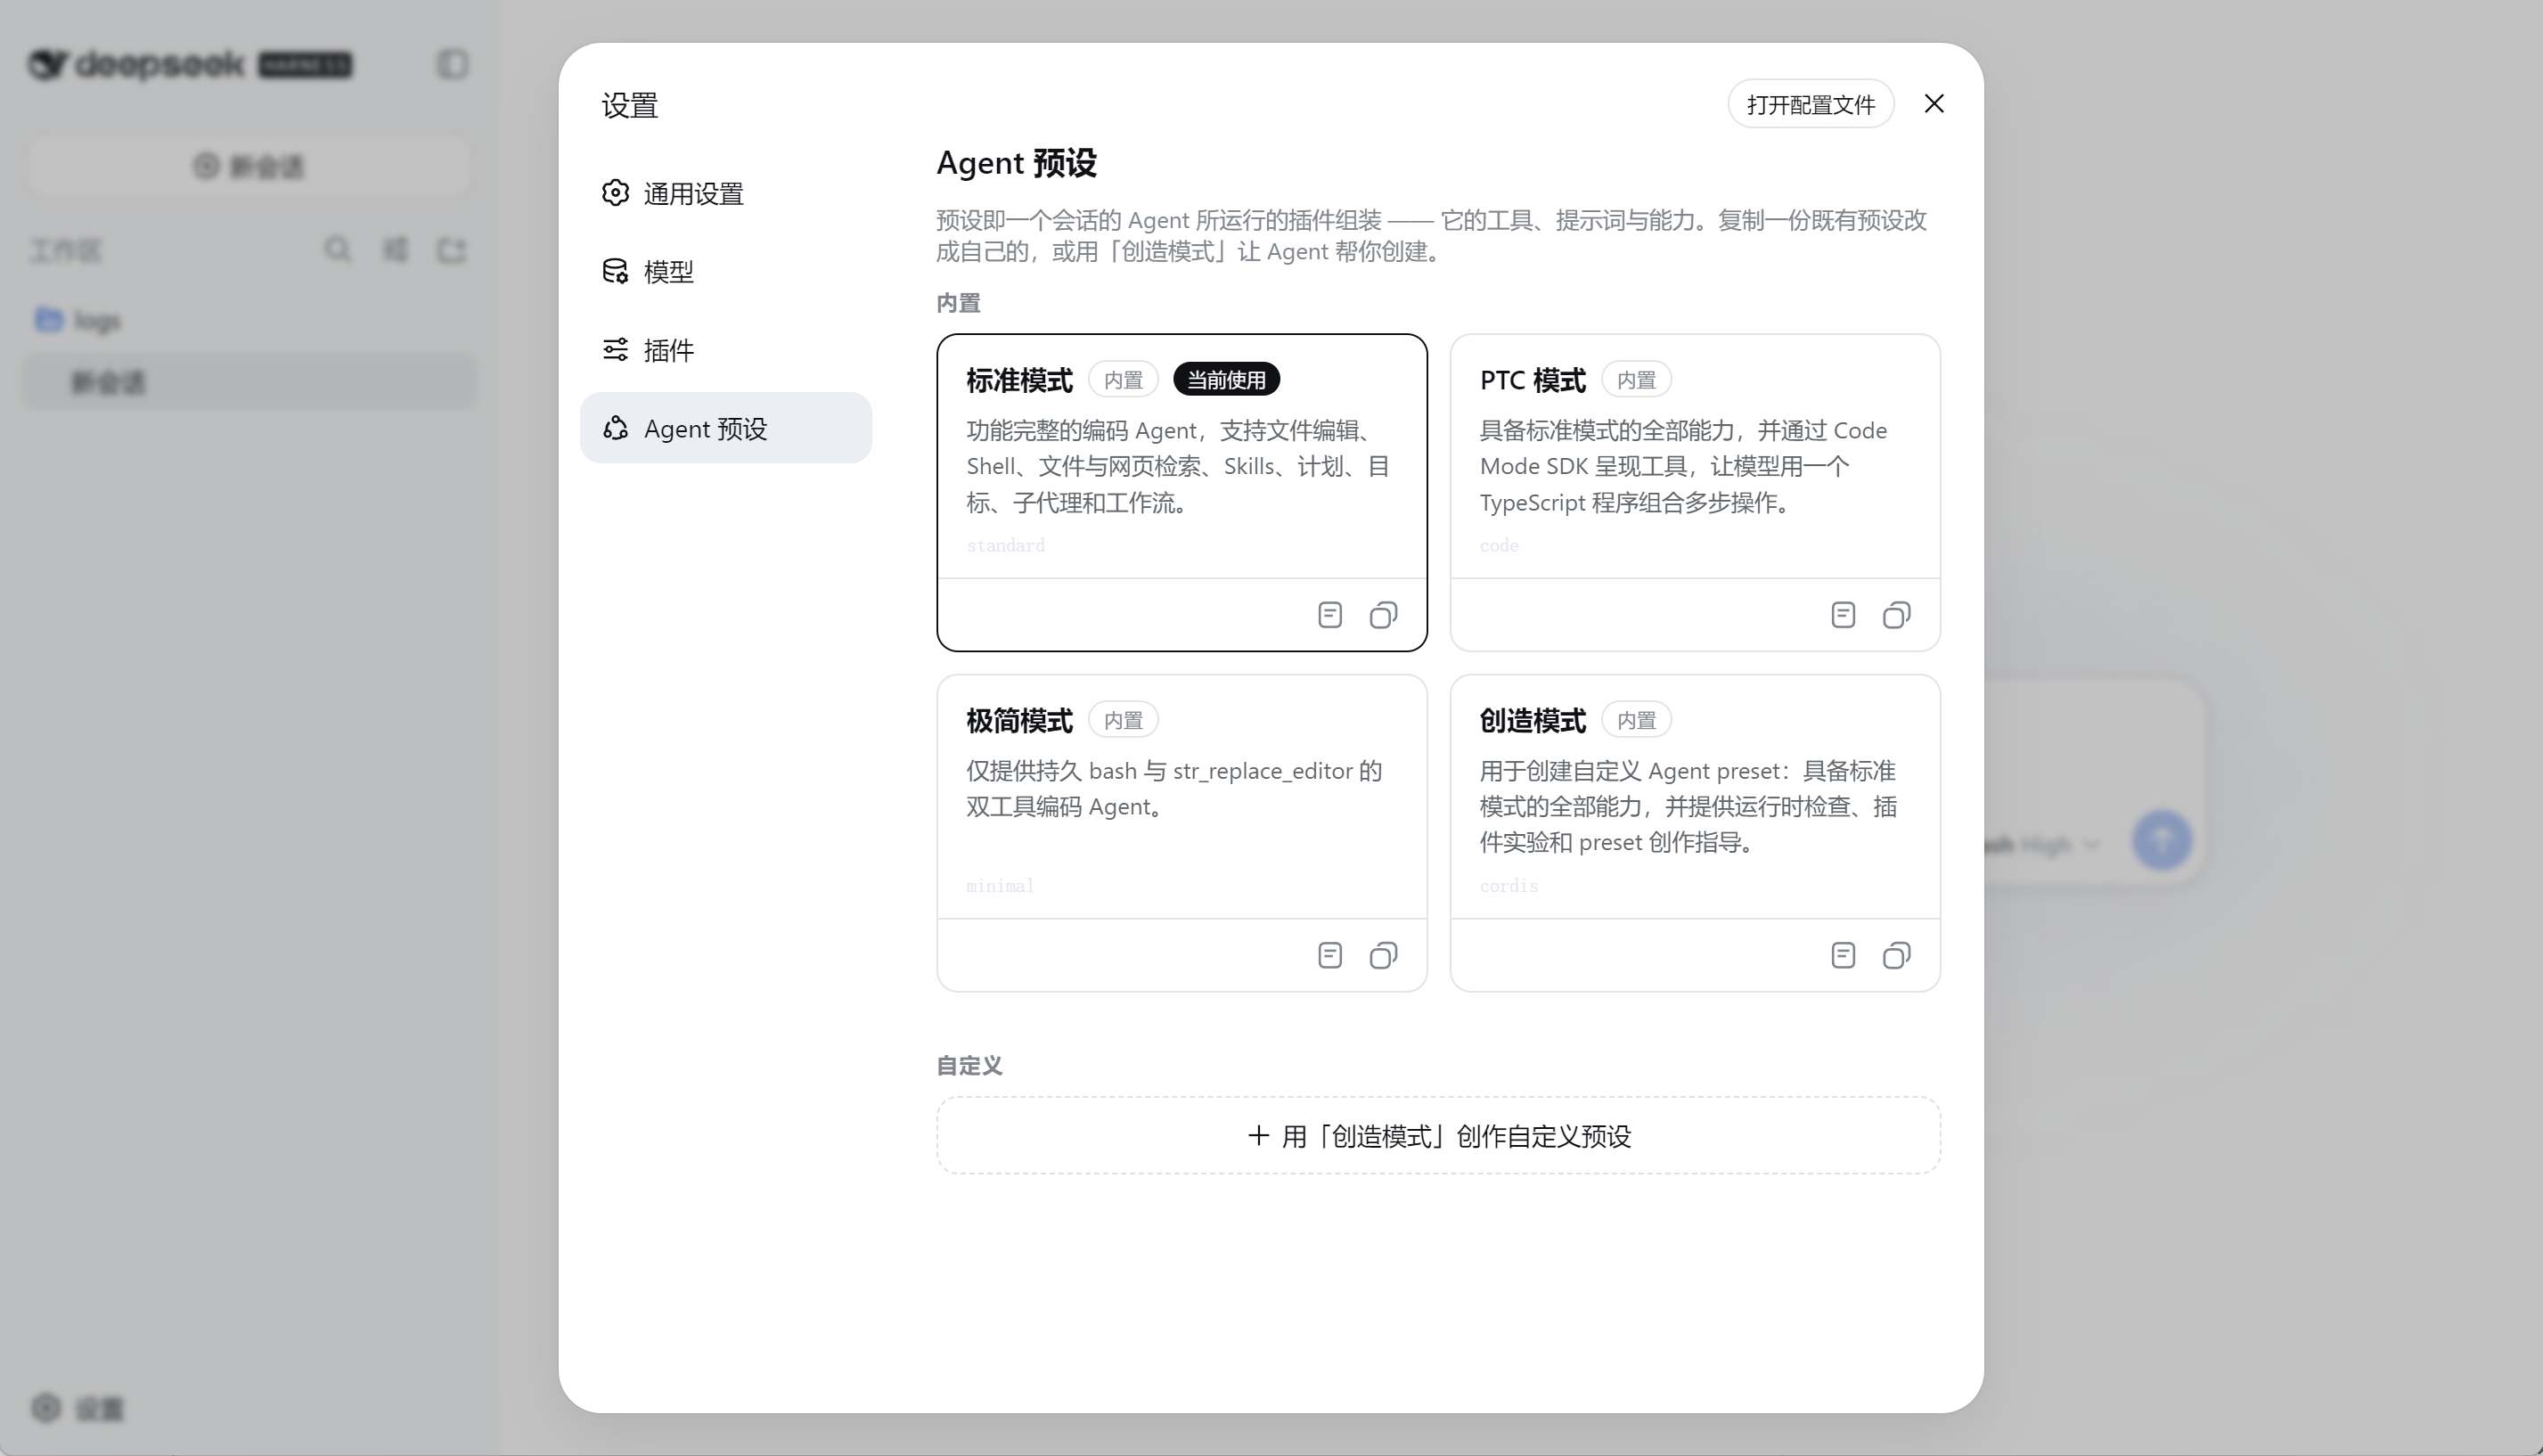The image size is (2543, 1456).
Task: Open 设置 at bottom of background sidebar
Action: (77, 1408)
